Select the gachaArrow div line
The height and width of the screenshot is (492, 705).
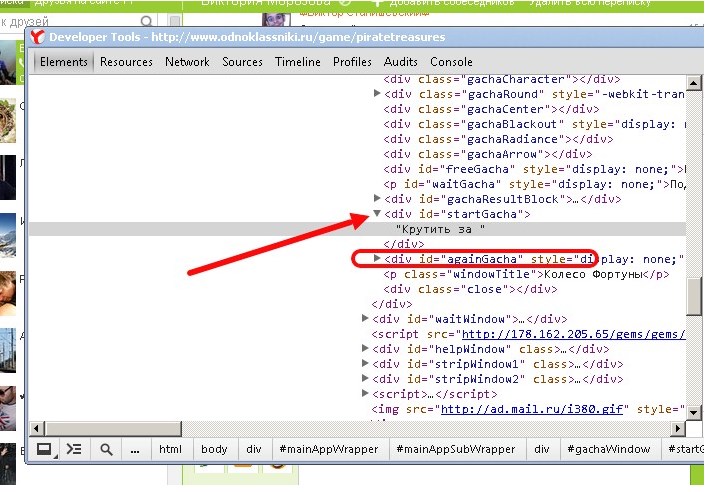point(487,154)
